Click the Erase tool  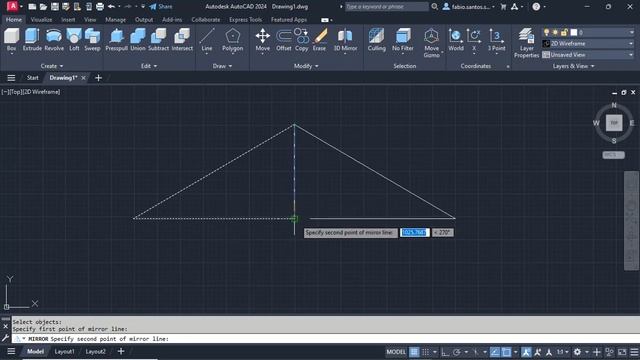320,40
